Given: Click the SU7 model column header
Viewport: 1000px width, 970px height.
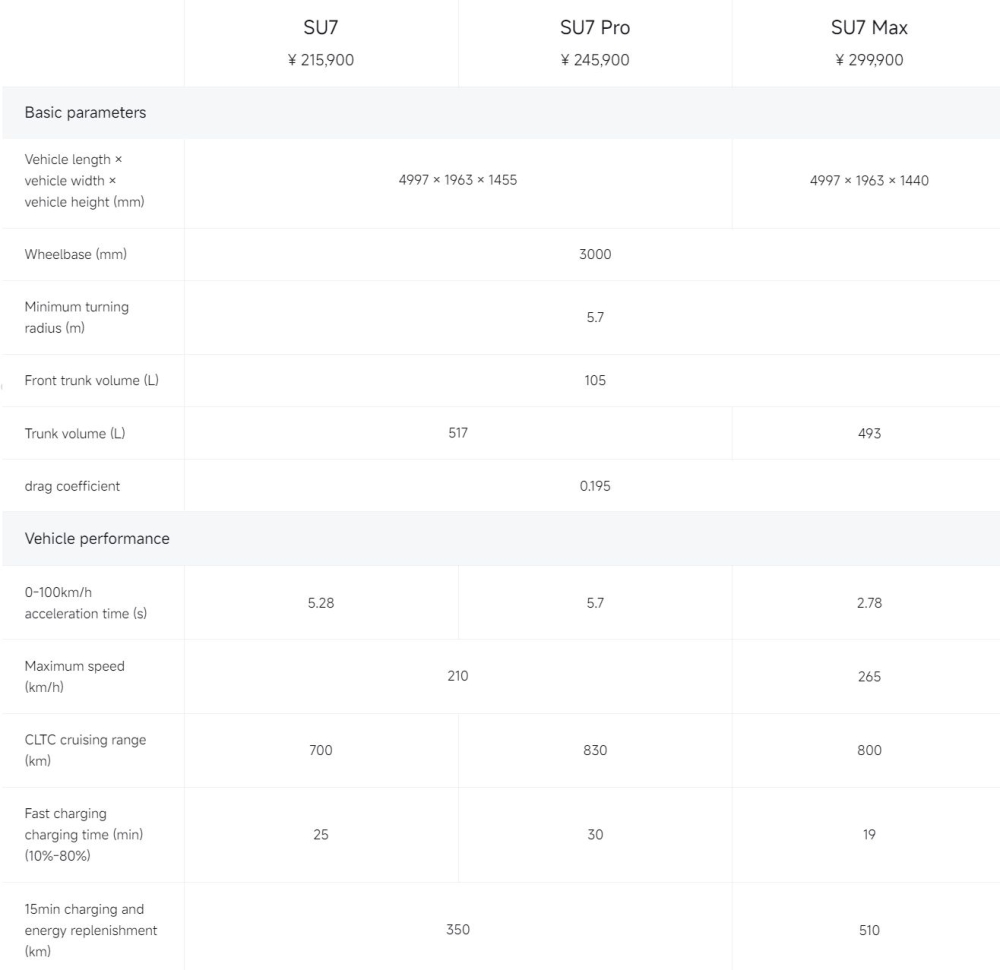Looking at the screenshot, I should tap(321, 28).
